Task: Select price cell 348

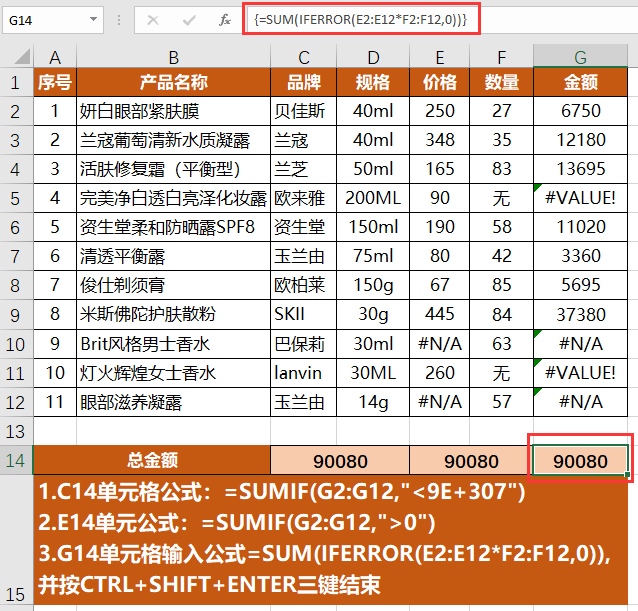Action: click(439, 140)
